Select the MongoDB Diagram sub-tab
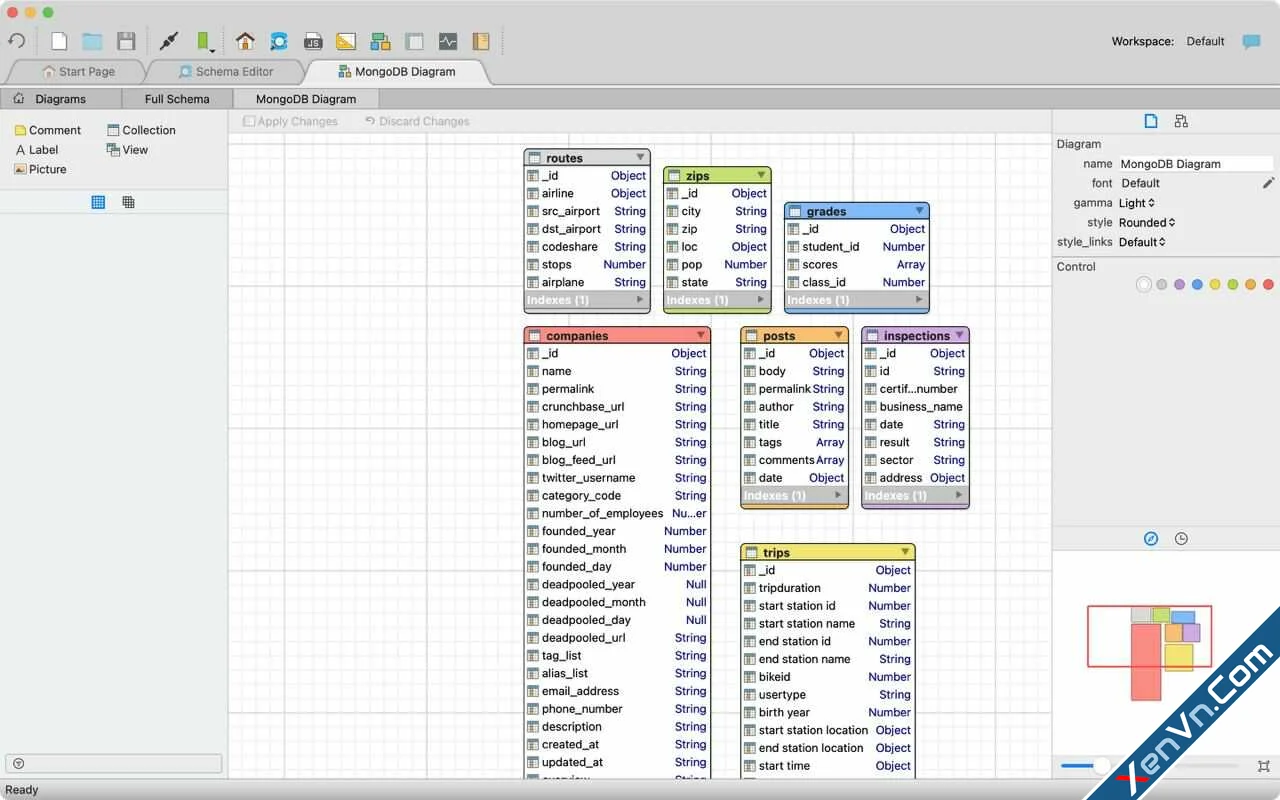The width and height of the screenshot is (1280, 800). click(x=306, y=99)
